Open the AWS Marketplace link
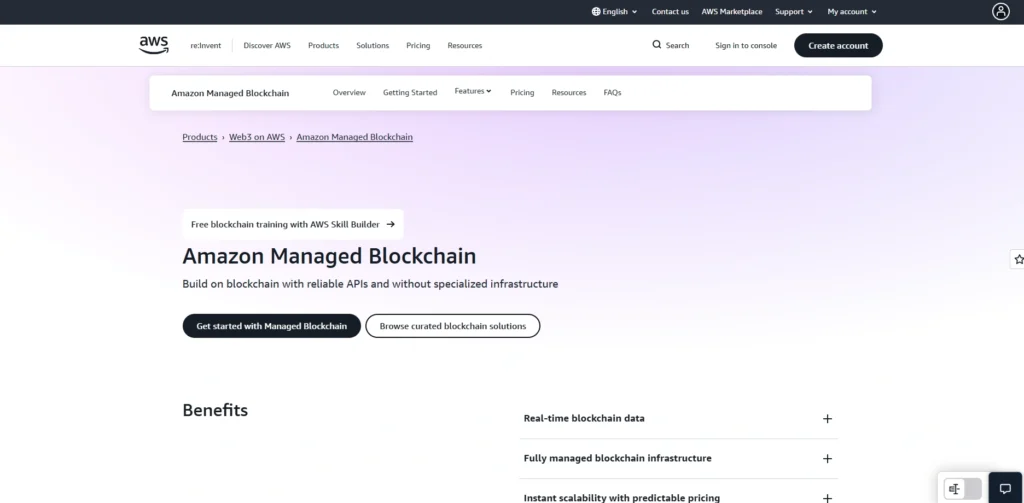The width and height of the screenshot is (1024, 503). (x=731, y=12)
